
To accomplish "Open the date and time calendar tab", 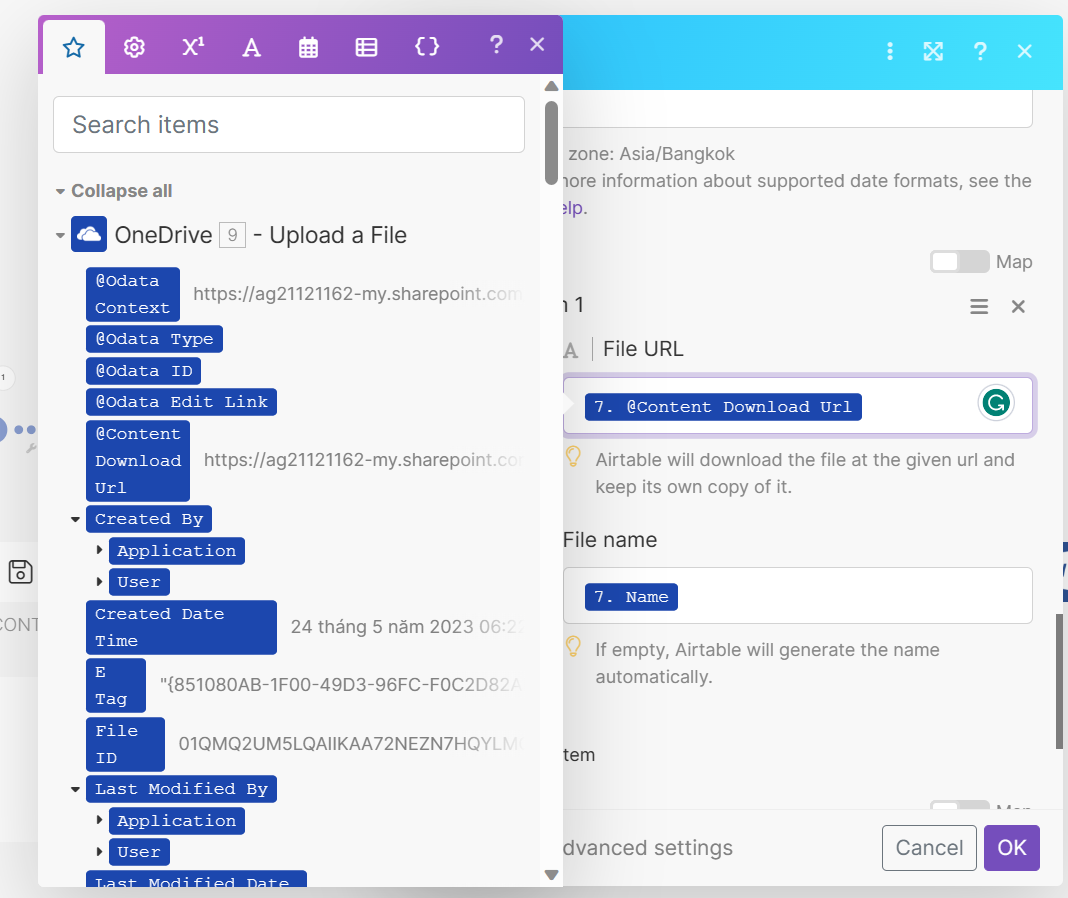I will click(x=309, y=48).
